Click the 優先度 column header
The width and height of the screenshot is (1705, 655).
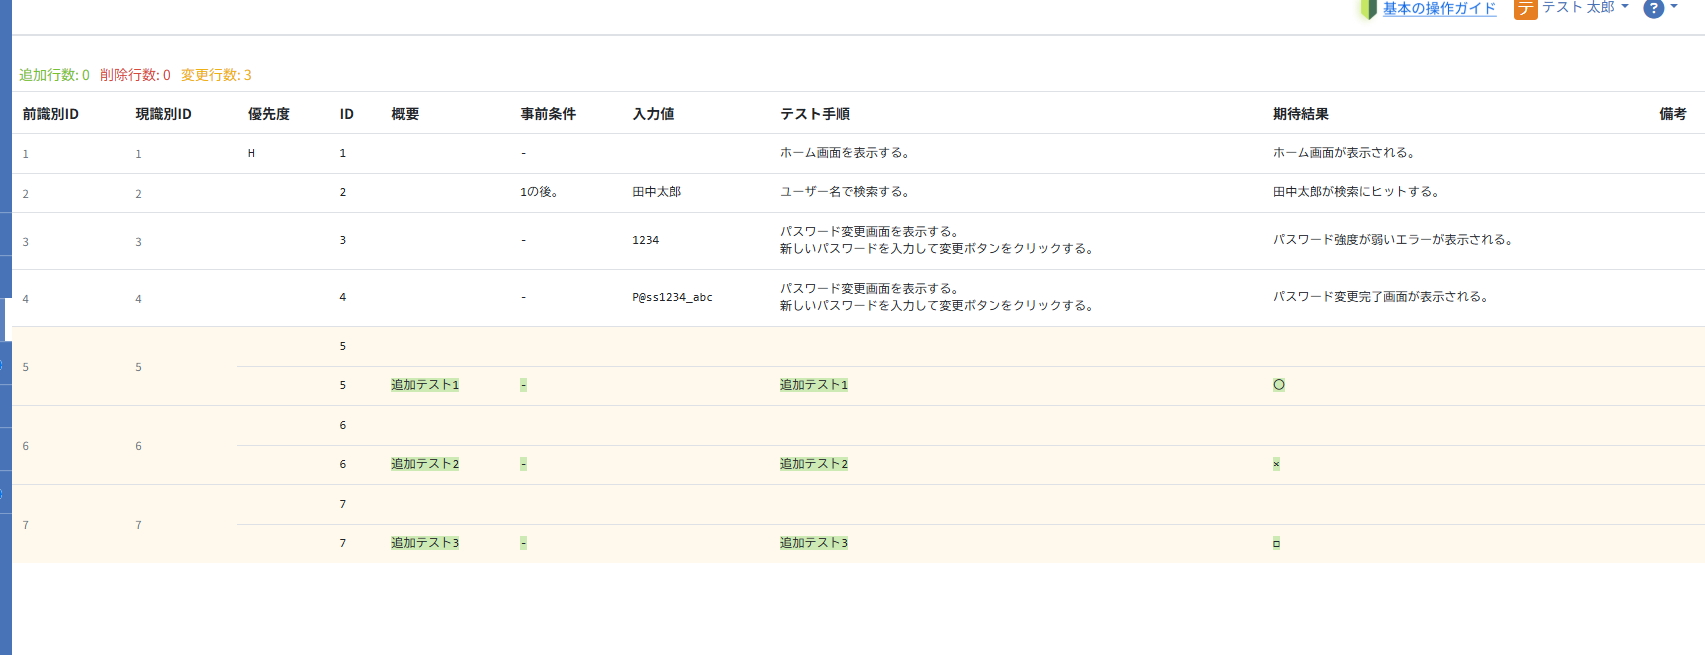(x=269, y=114)
